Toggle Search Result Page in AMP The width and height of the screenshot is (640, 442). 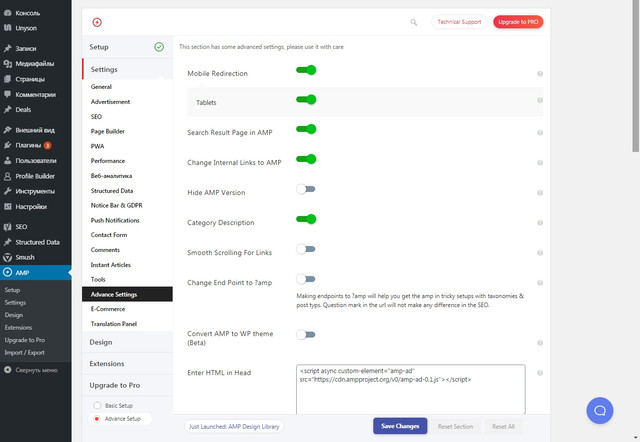tap(306, 129)
